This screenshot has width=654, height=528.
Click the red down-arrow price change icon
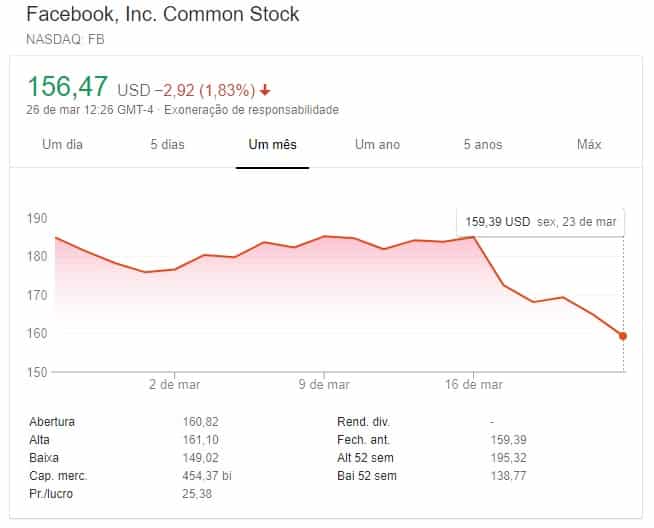(x=265, y=90)
